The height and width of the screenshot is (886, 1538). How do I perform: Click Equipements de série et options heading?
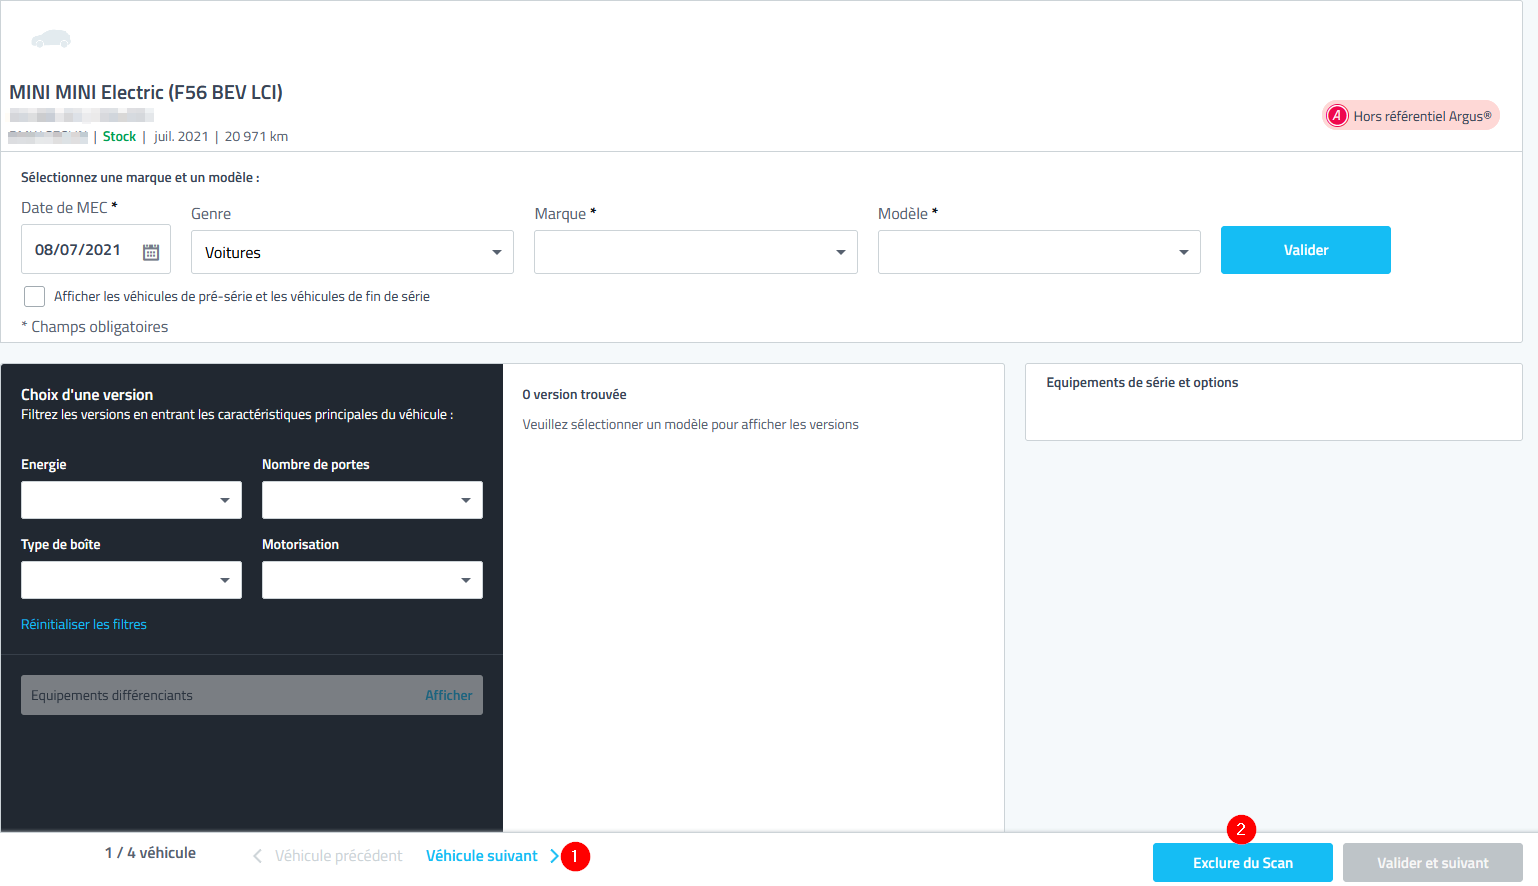1142,383
